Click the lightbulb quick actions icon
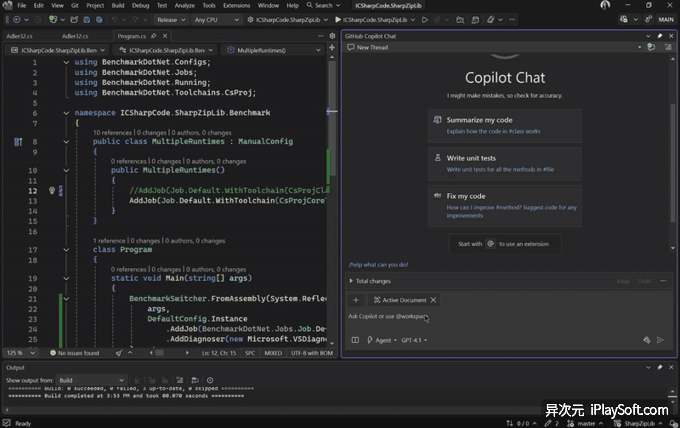 pyautogui.click(x=52, y=190)
